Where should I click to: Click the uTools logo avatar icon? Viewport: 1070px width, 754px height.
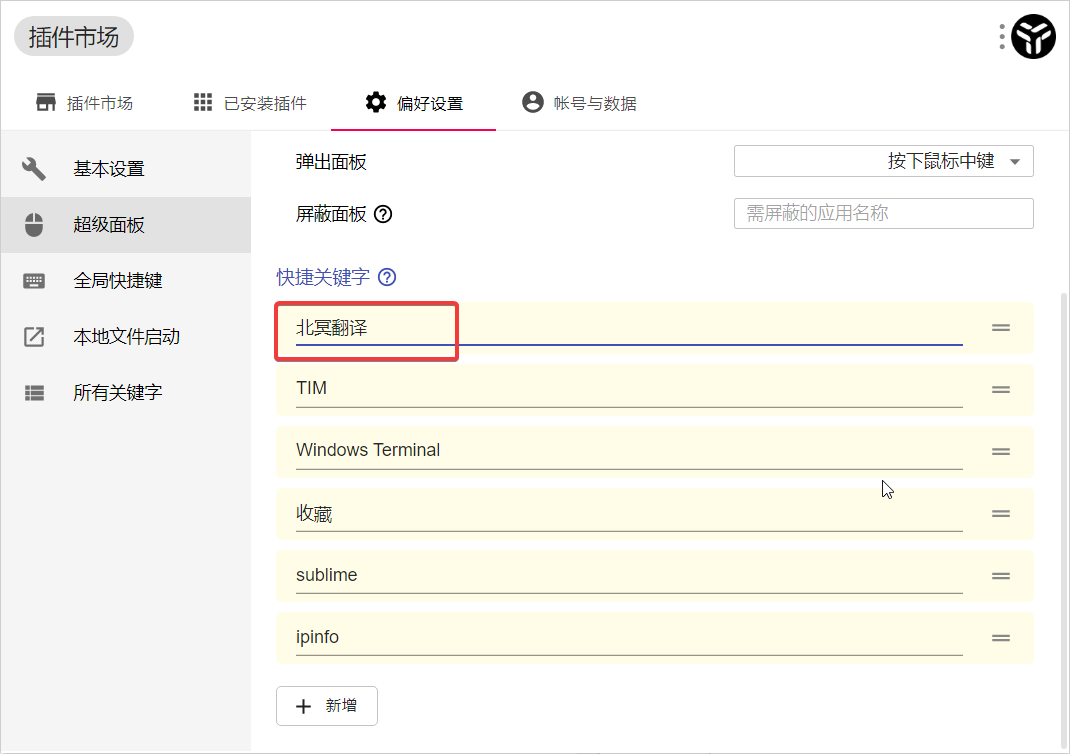tap(1033, 37)
